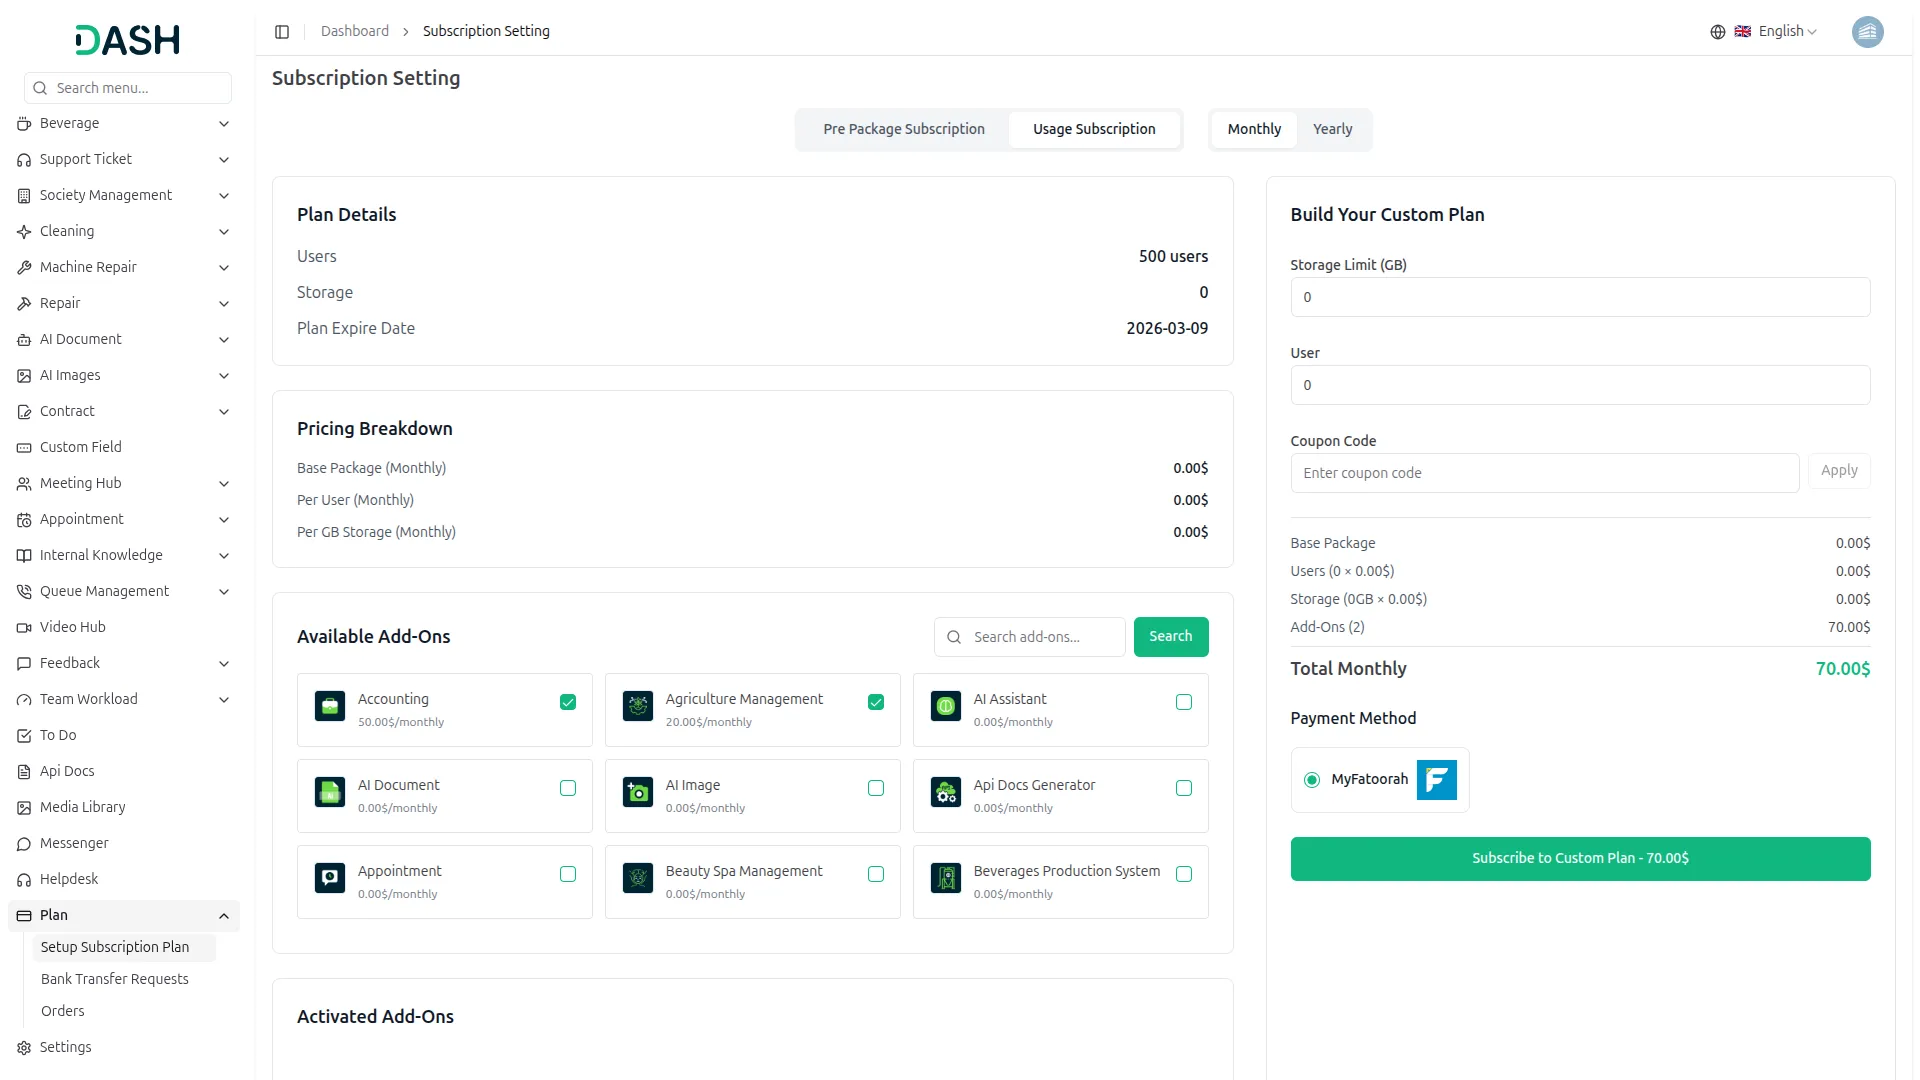
Task: Open the user avatar menu
Action: click(1867, 32)
